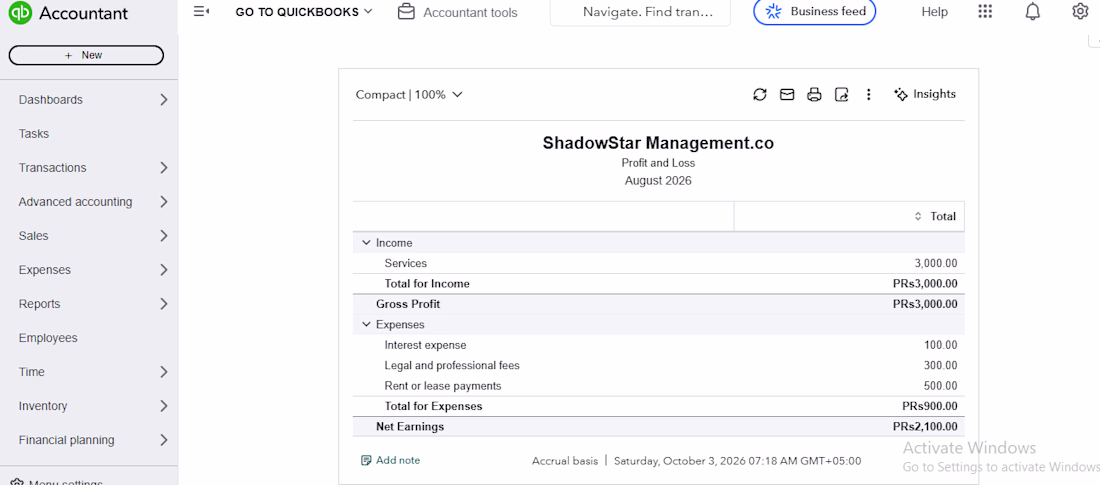Collapse the Income section
The width and height of the screenshot is (1100, 485).
click(365, 243)
